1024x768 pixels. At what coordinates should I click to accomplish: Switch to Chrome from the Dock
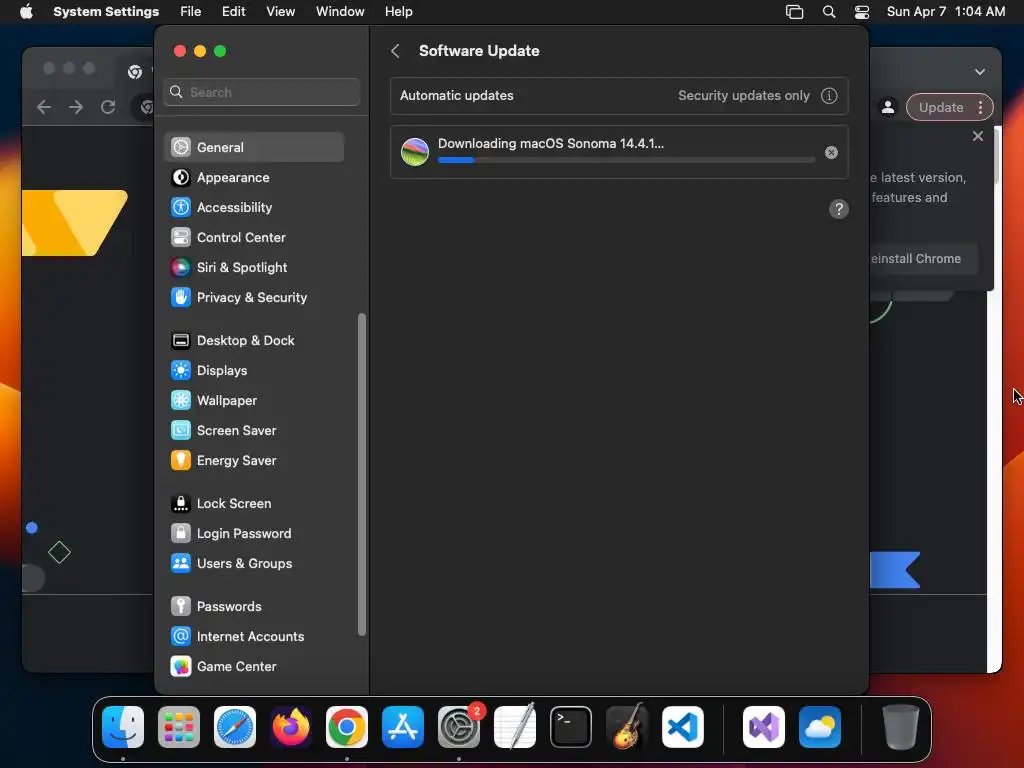coord(347,727)
